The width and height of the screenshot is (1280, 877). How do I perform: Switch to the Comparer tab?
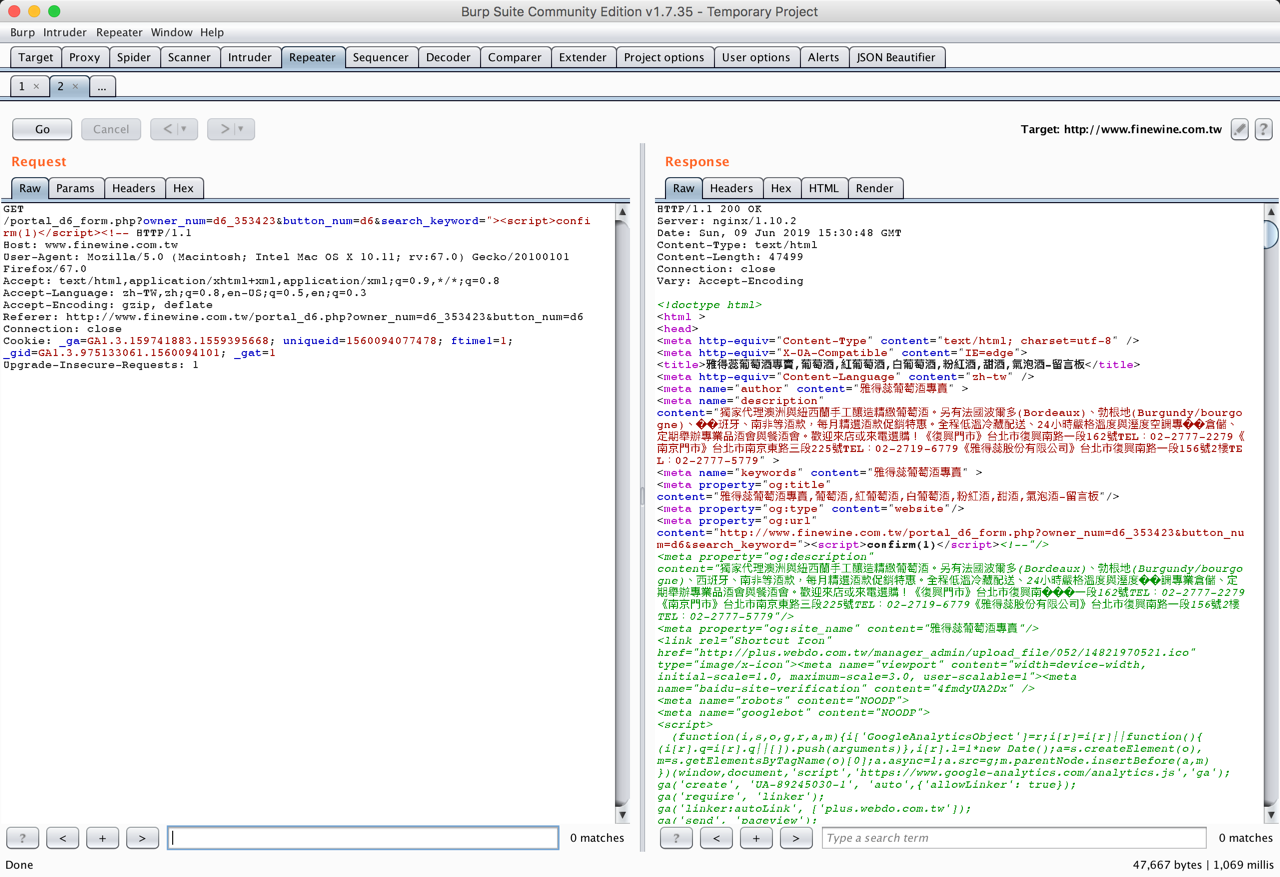pos(515,57)
